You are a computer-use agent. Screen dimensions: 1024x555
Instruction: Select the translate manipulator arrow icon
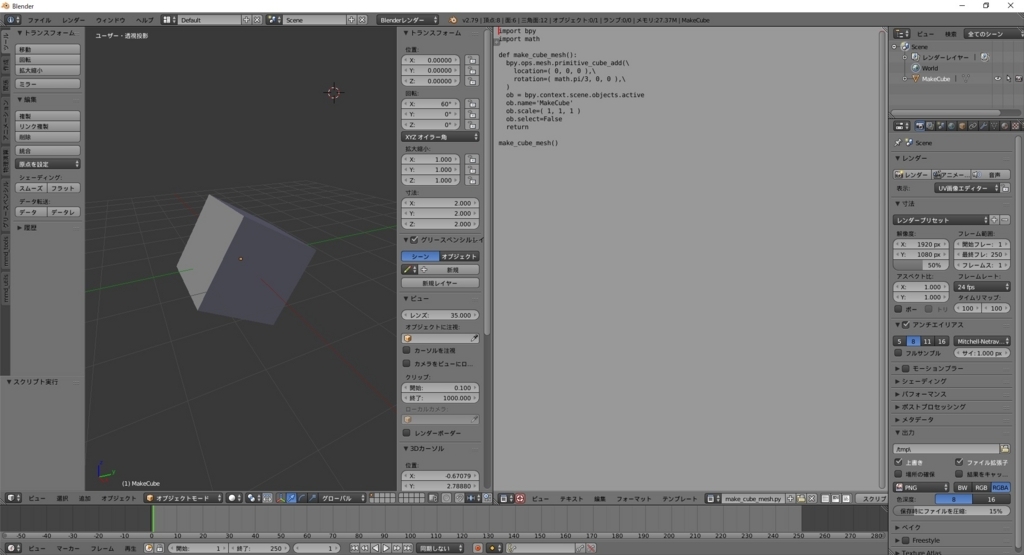(291, 498)
